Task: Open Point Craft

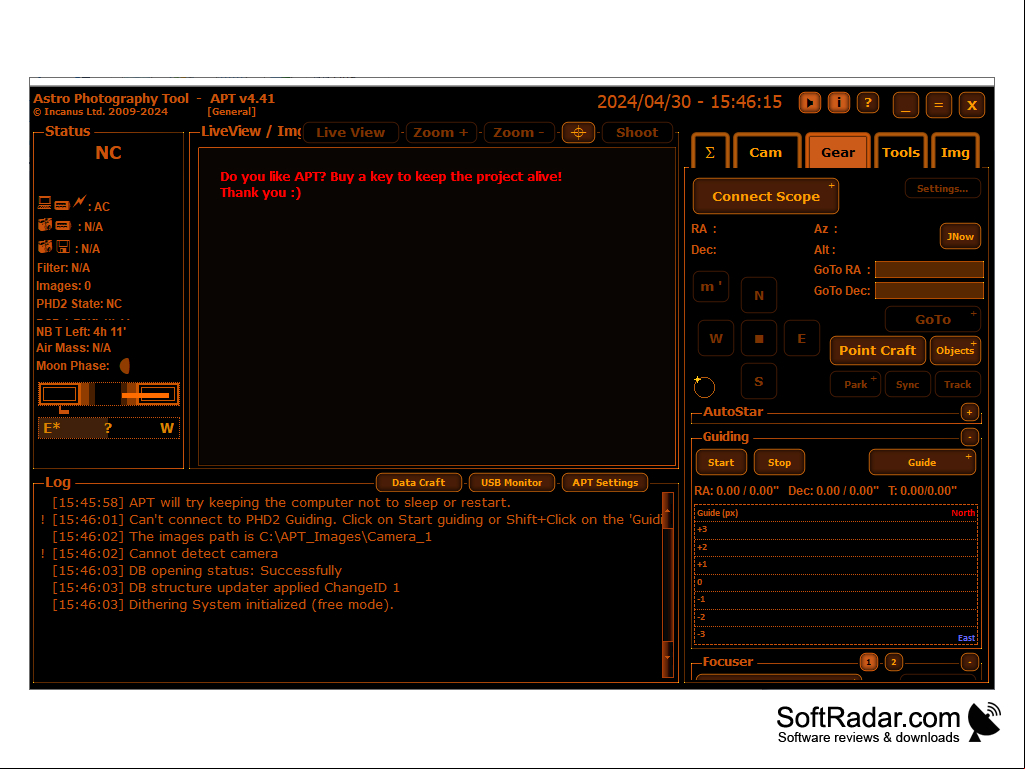Action: click(877, 350)
